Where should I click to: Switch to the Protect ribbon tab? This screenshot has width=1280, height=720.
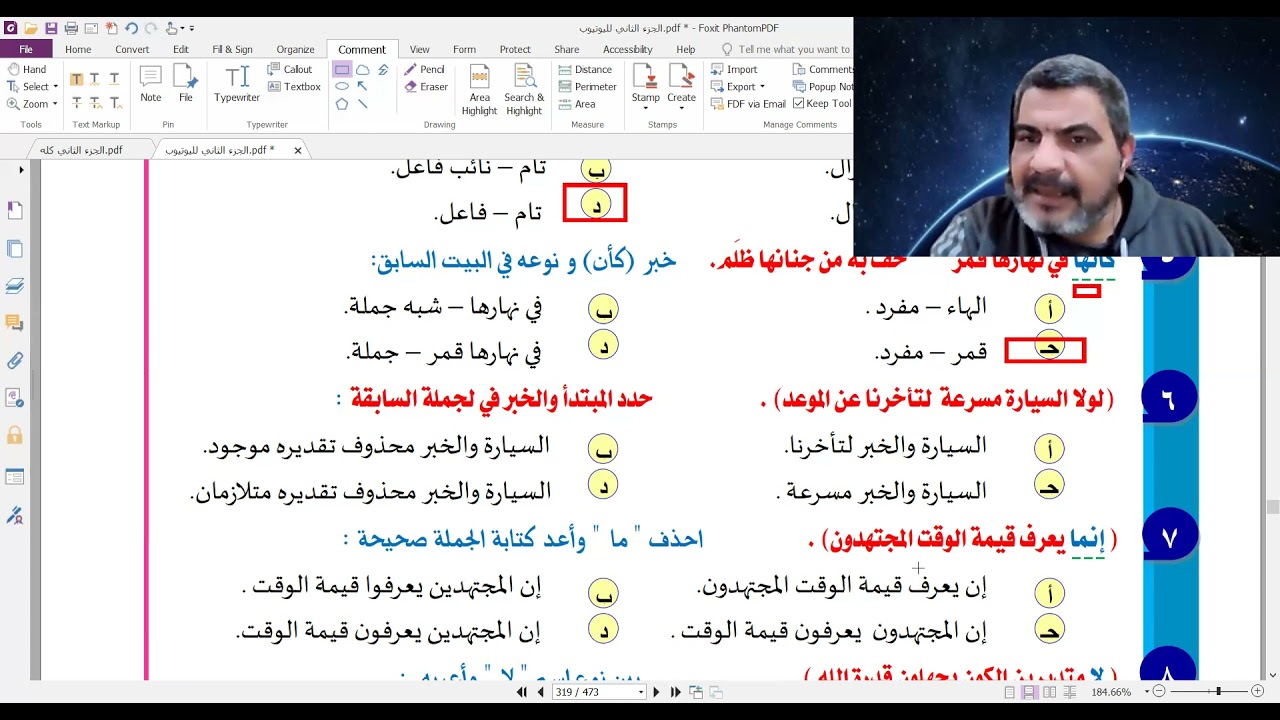[515, 49]
